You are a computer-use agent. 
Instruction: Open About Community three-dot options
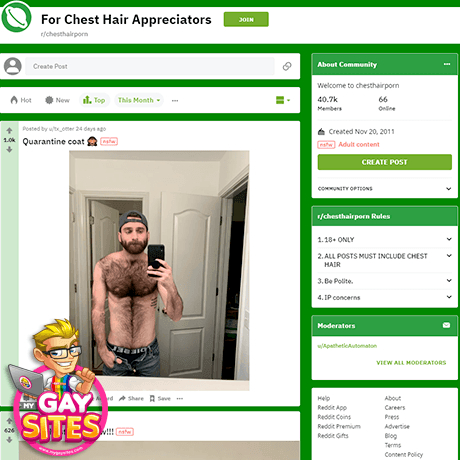[x=447, y=64]
